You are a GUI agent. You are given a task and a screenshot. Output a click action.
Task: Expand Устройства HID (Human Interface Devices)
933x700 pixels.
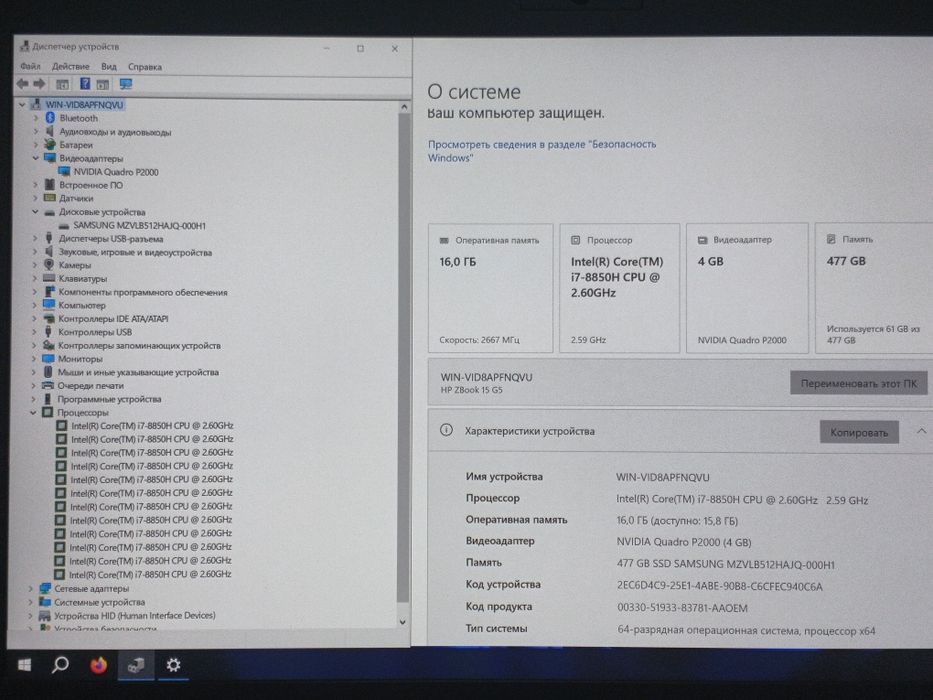point(30,615)
